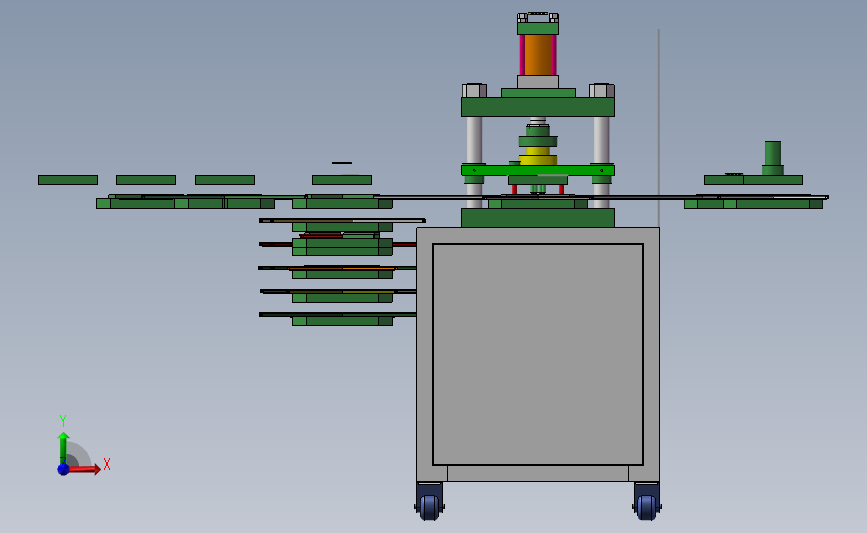This screenshot has height=533, width=867.
Task: Select the right caster wheel under cabinet
Action: (x=646, y=506)
